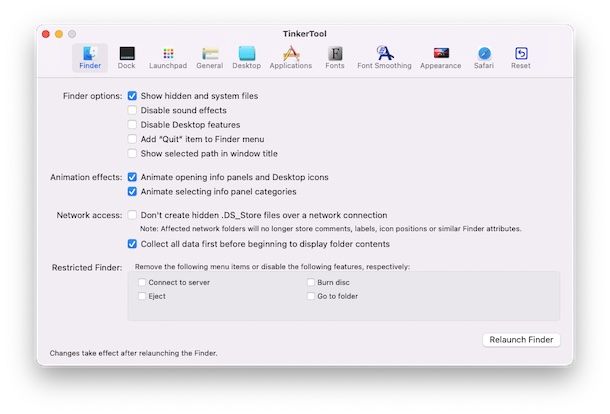Click the Network access label
Screen dimensions: 610x414
(x=89, y=215)
